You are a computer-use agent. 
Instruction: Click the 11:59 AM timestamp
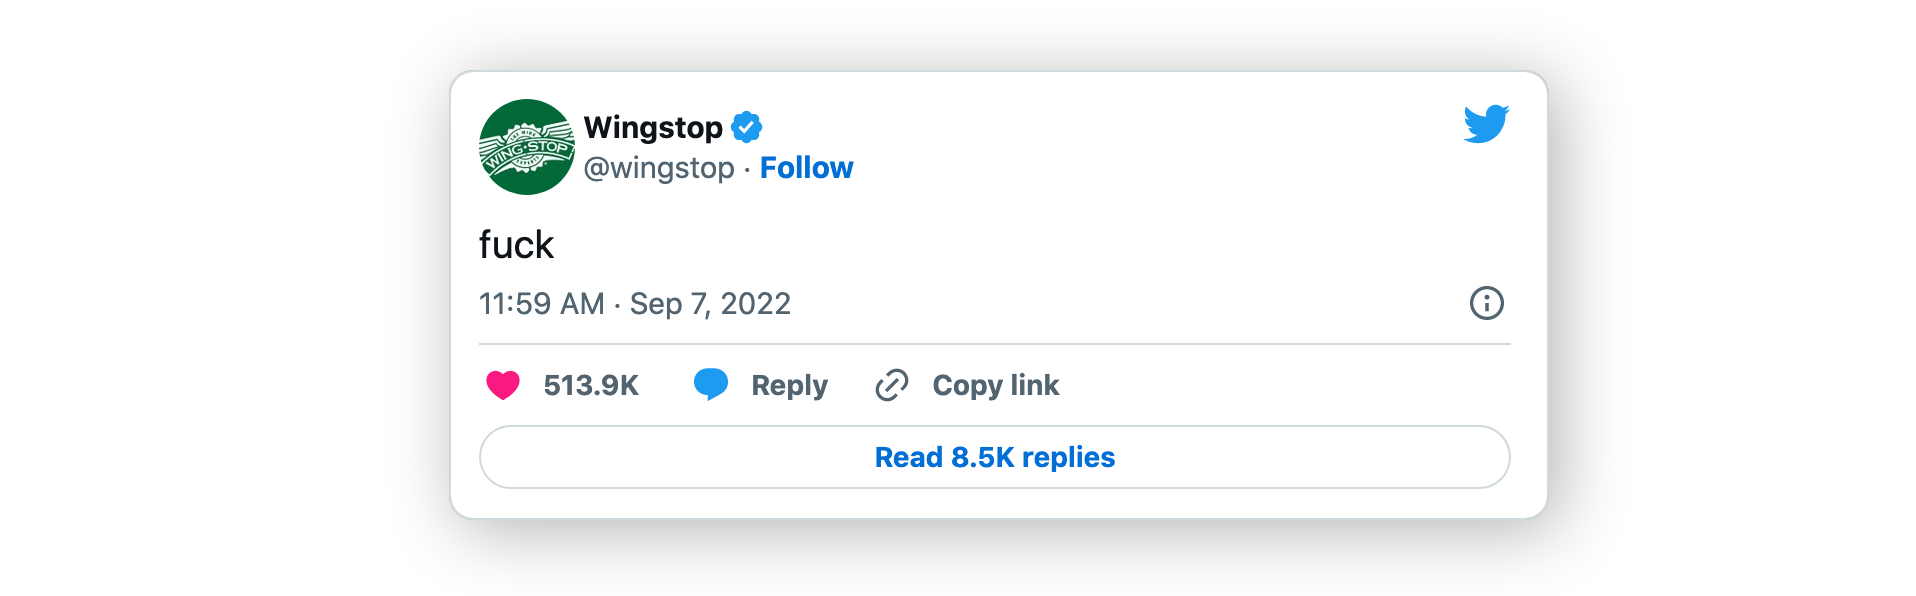point(542,303)
